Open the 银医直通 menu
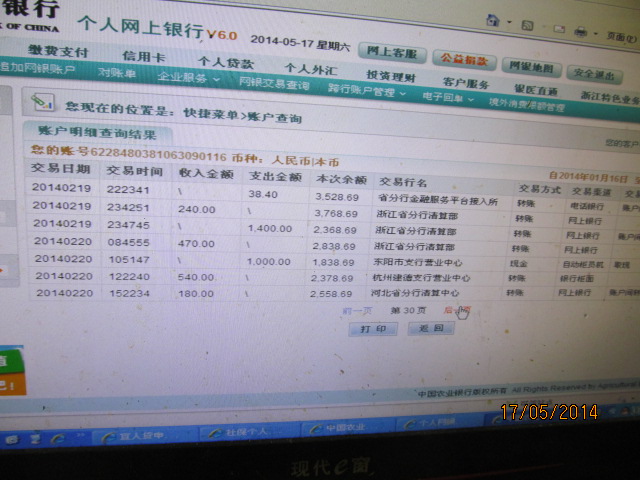640x480 pixels. 536,90
